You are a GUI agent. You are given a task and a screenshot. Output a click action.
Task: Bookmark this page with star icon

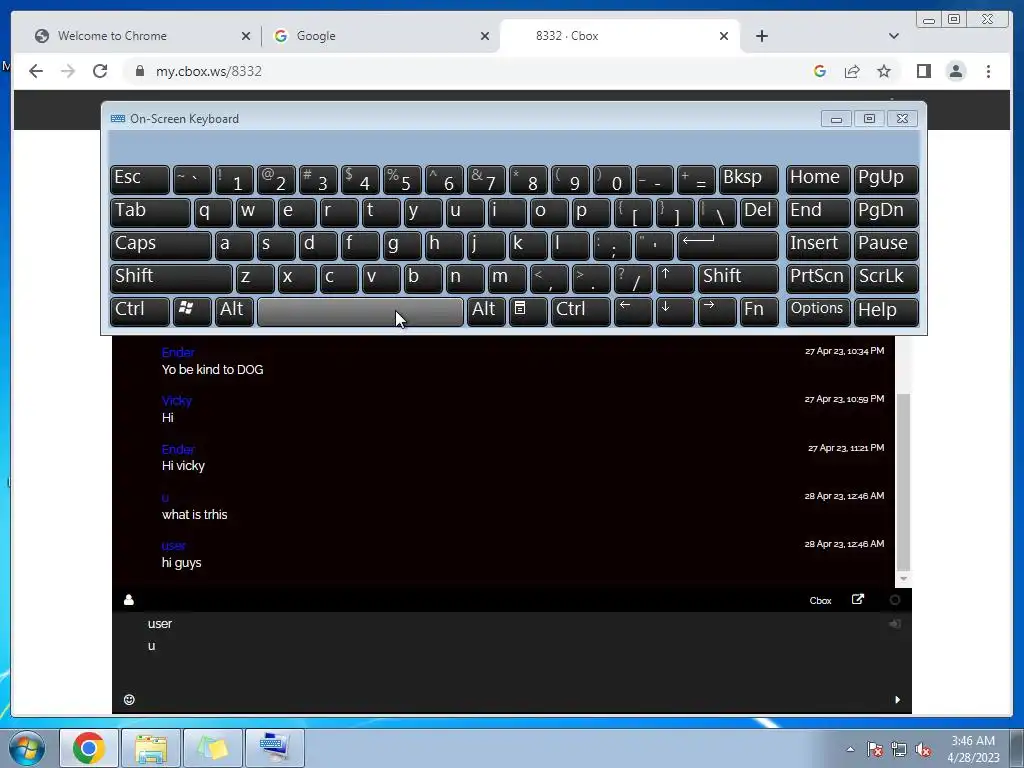click(x=884, y=71)
